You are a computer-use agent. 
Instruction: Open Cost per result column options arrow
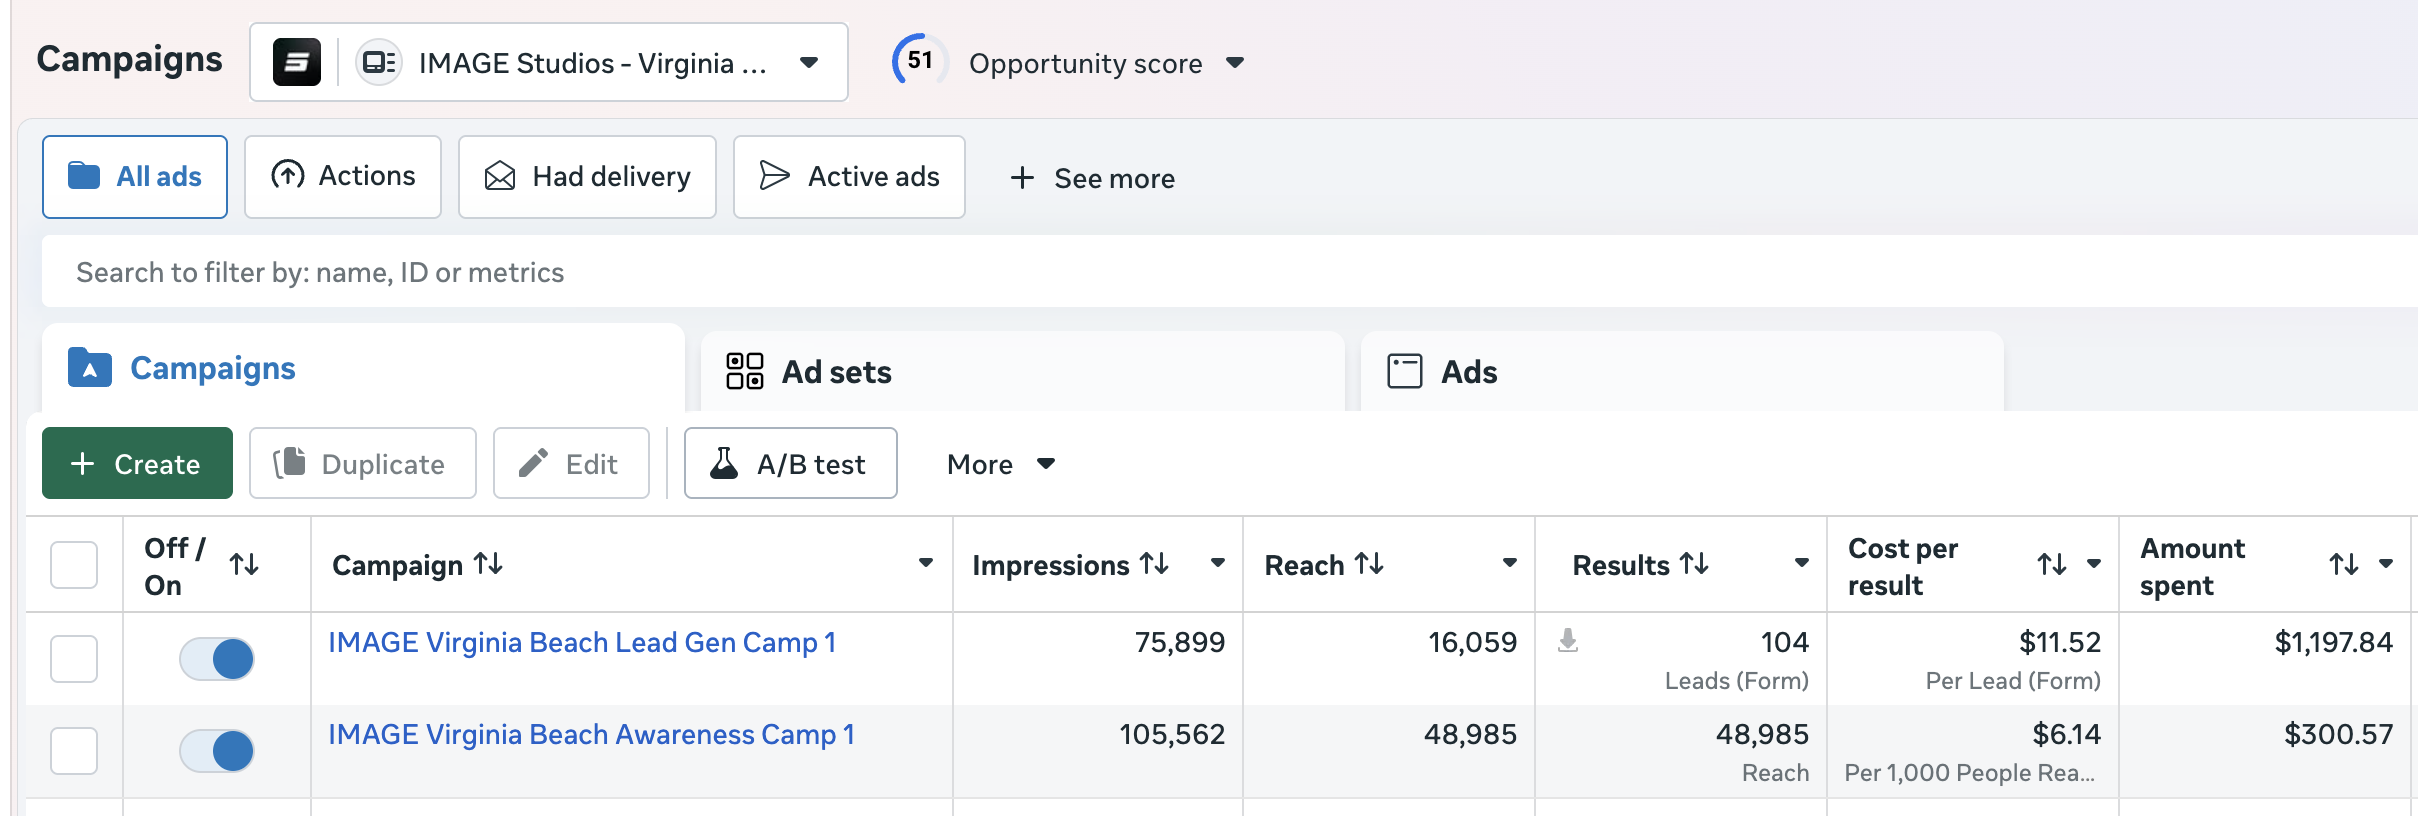2094,564
